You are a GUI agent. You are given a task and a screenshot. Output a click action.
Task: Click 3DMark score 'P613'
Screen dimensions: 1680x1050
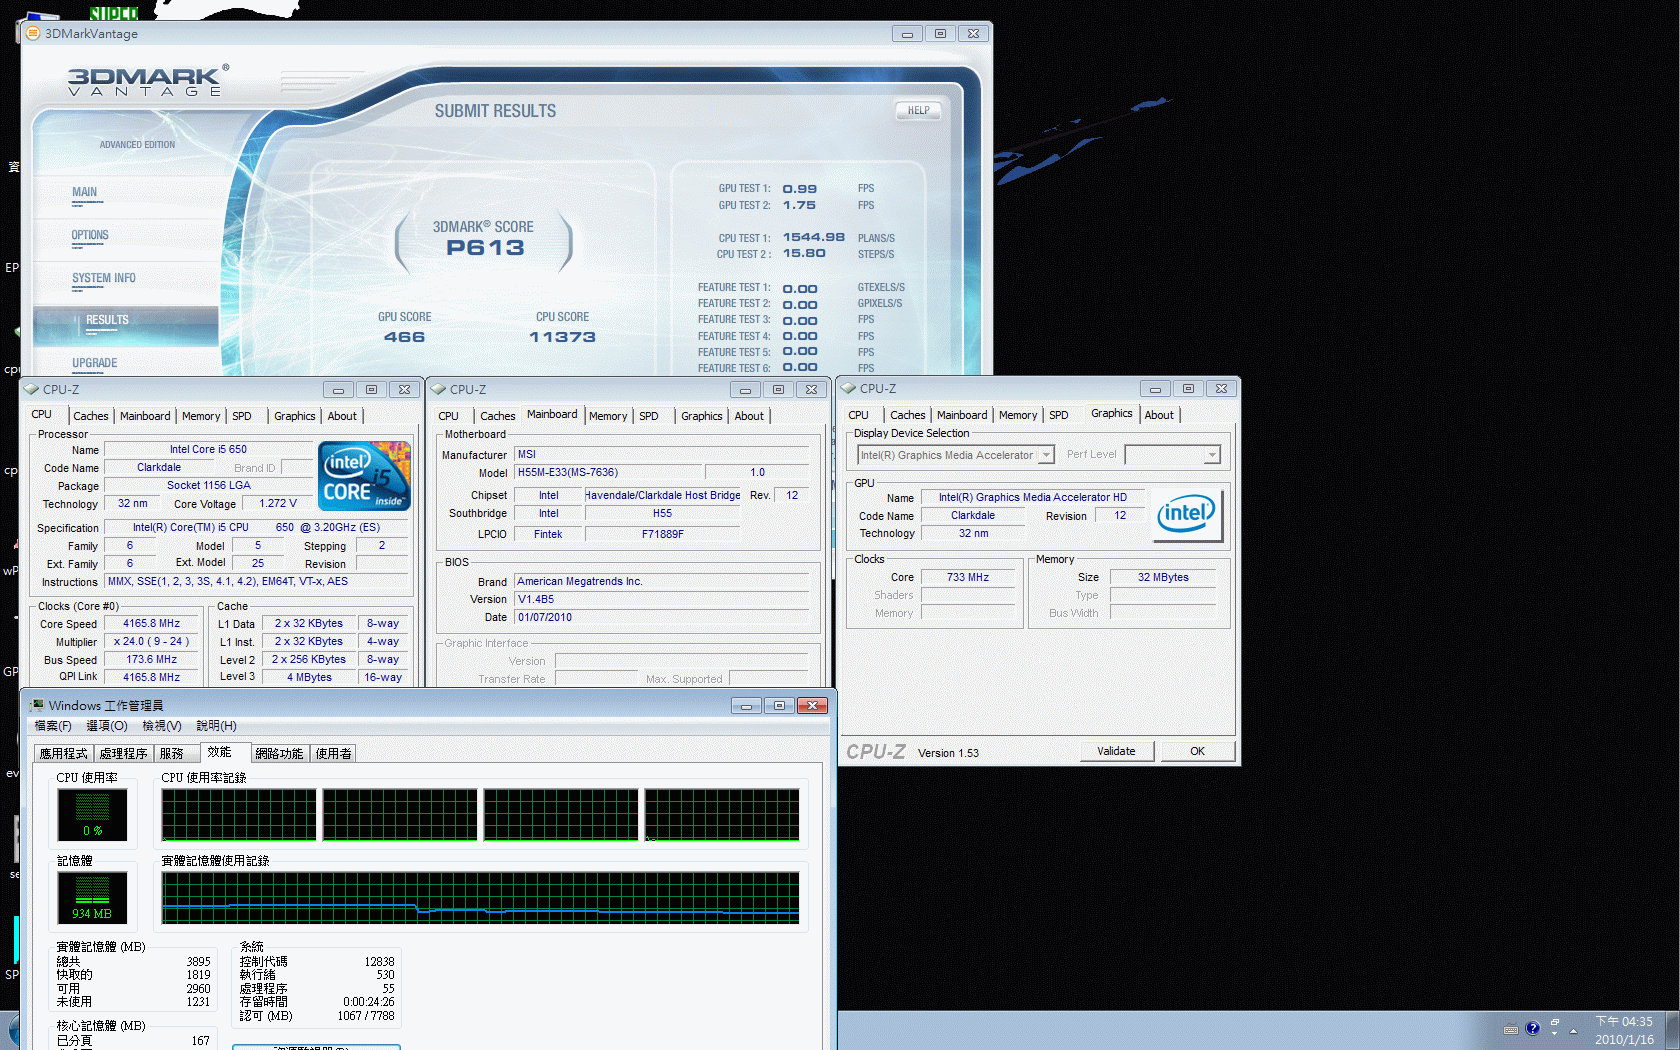485,248
